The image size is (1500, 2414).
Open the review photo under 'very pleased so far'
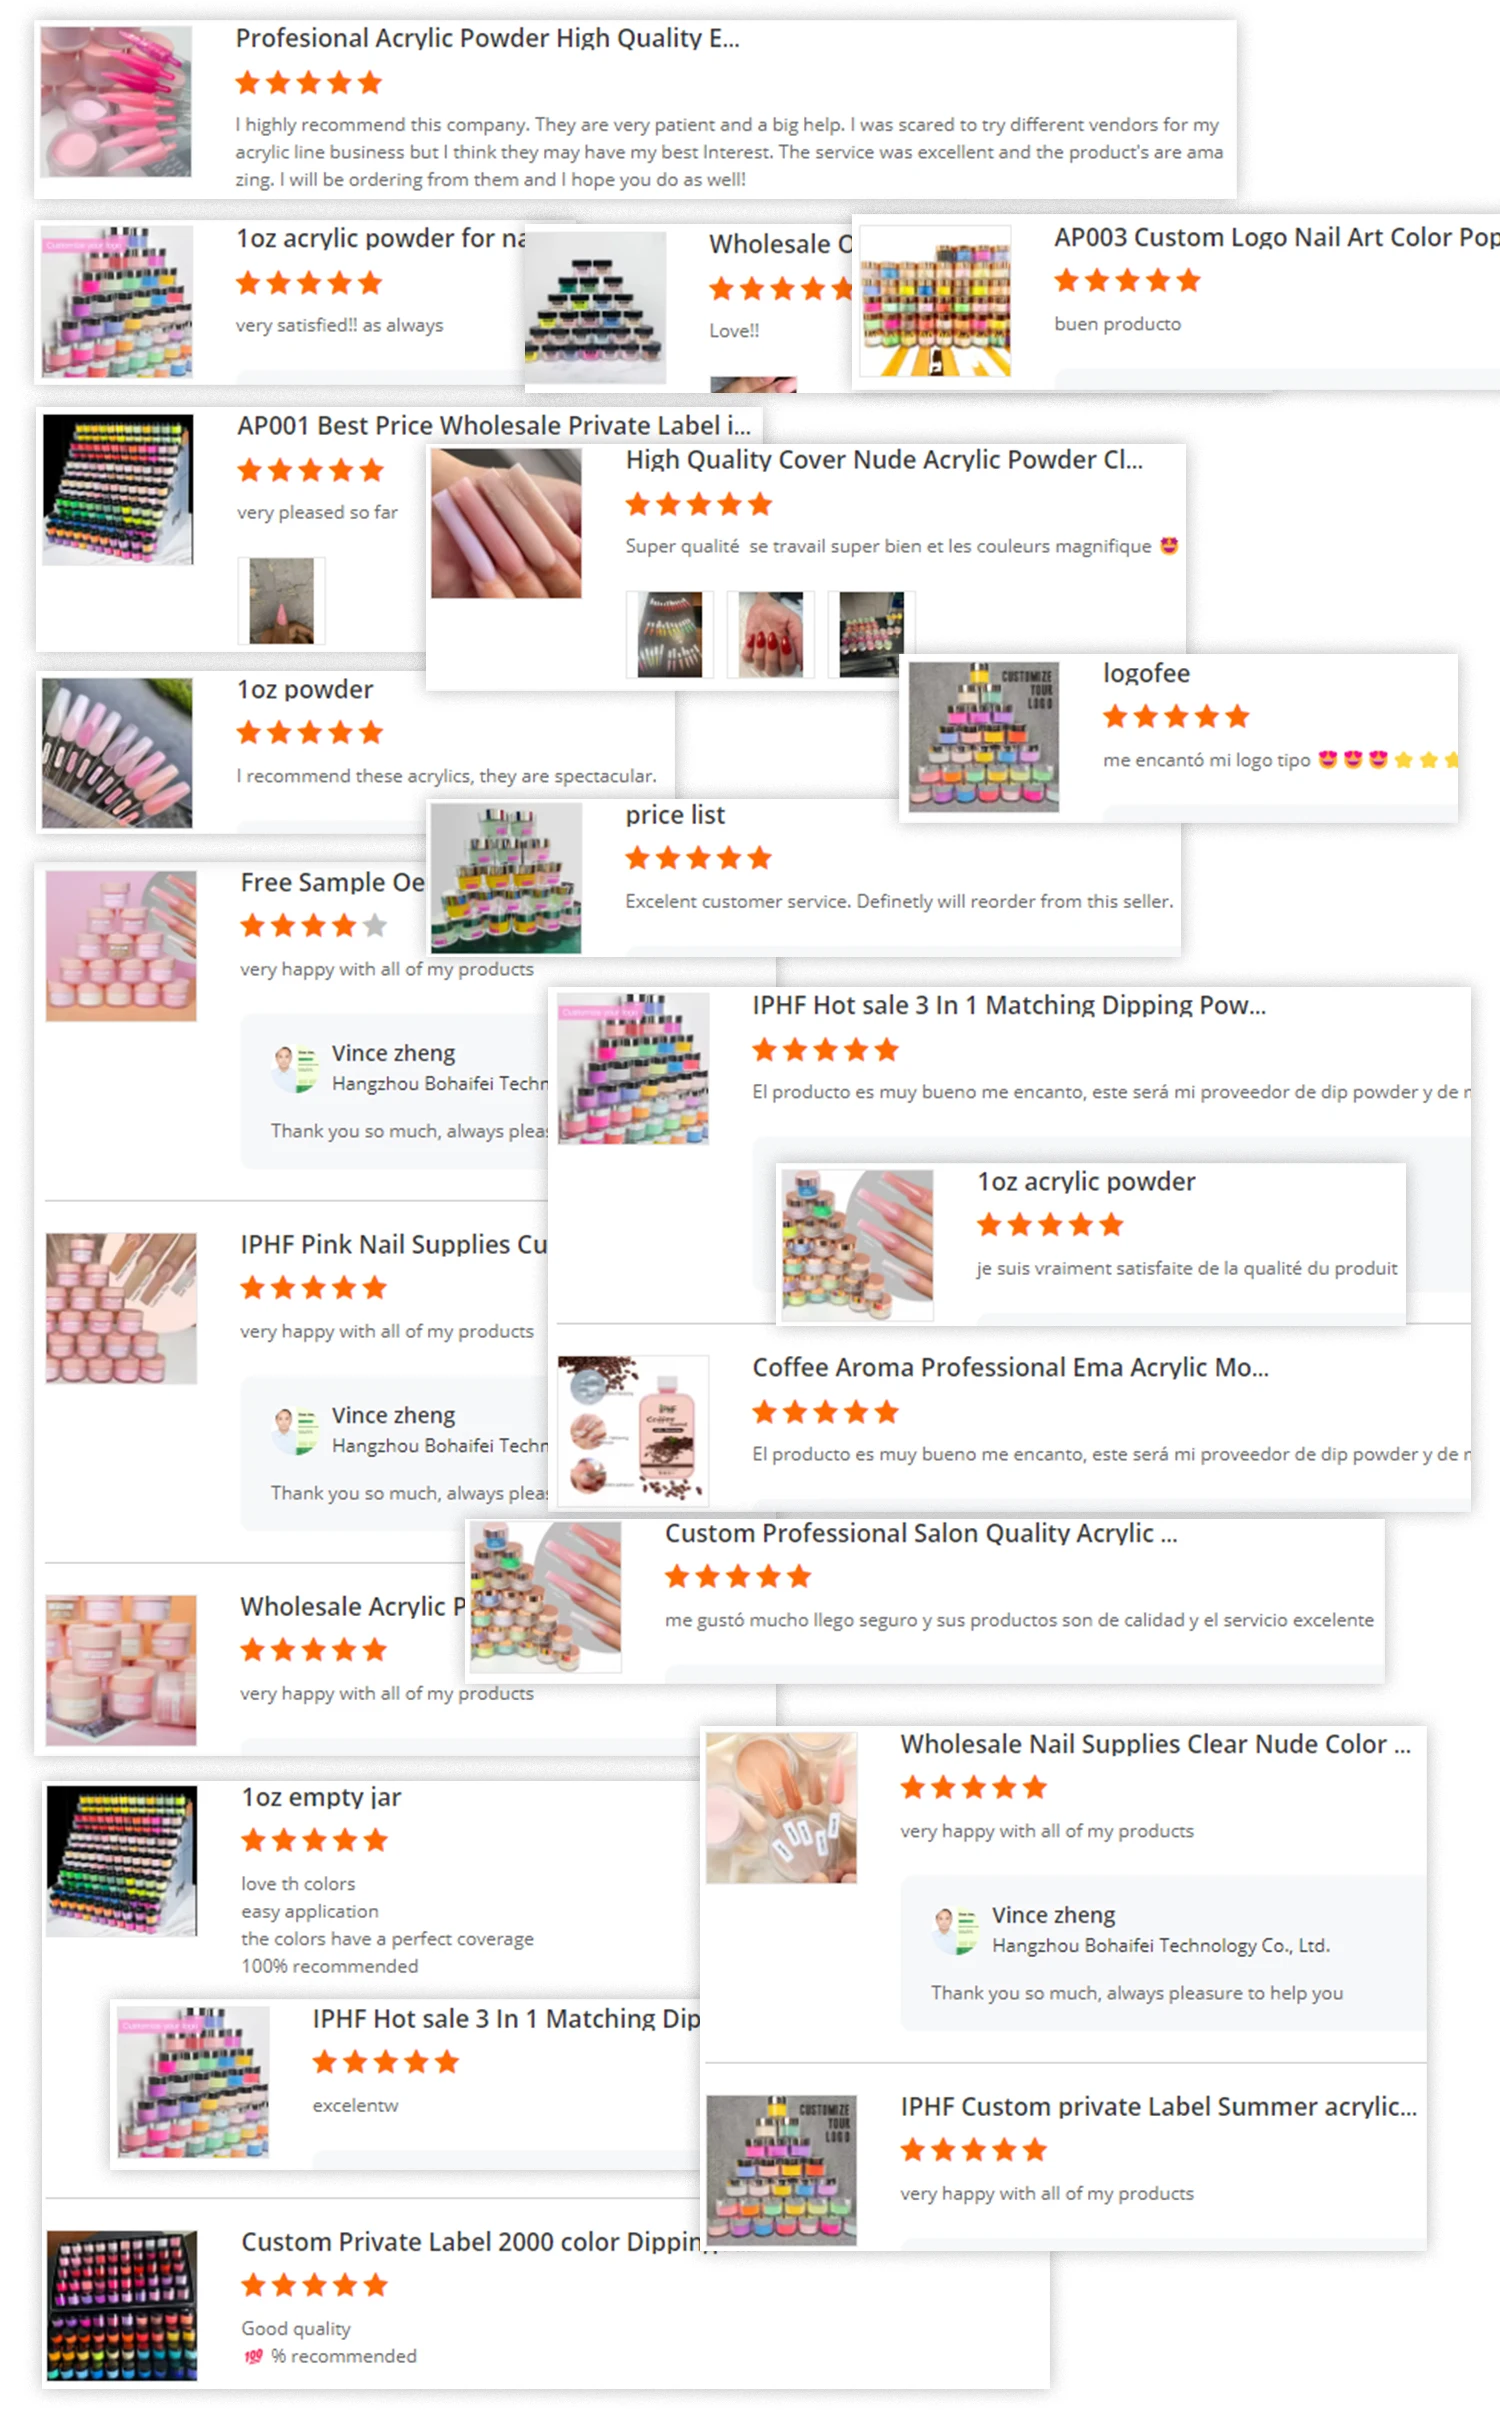[281, 600]
